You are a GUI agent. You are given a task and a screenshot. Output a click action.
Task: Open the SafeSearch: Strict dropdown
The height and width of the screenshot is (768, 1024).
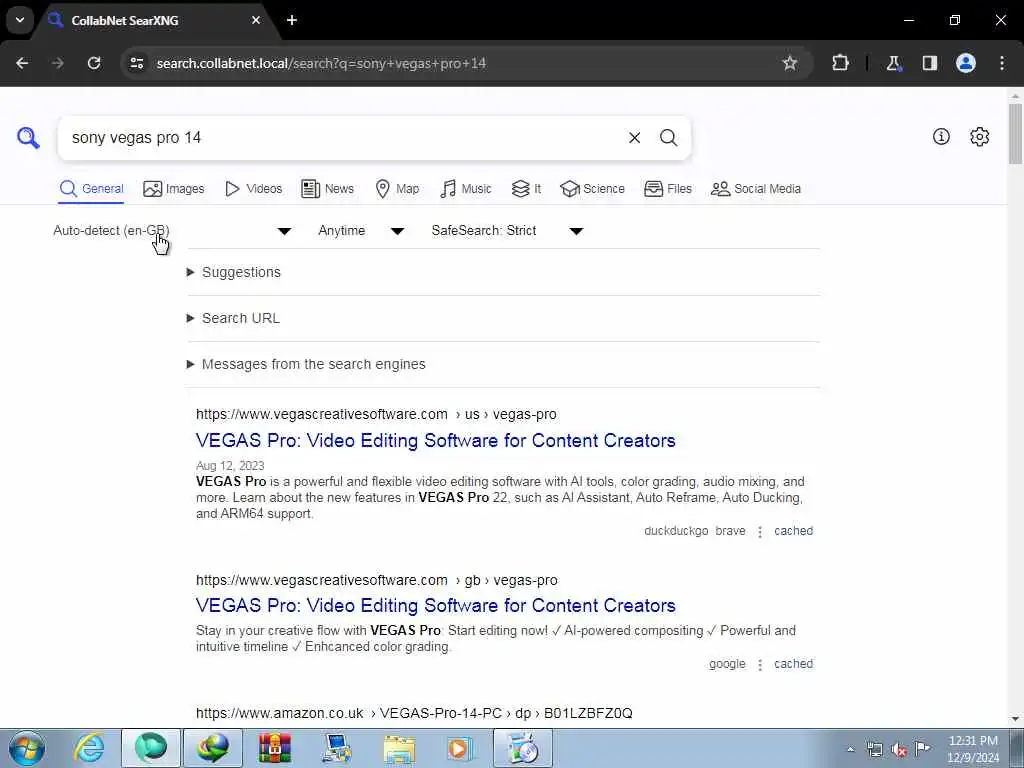(507, 231)
